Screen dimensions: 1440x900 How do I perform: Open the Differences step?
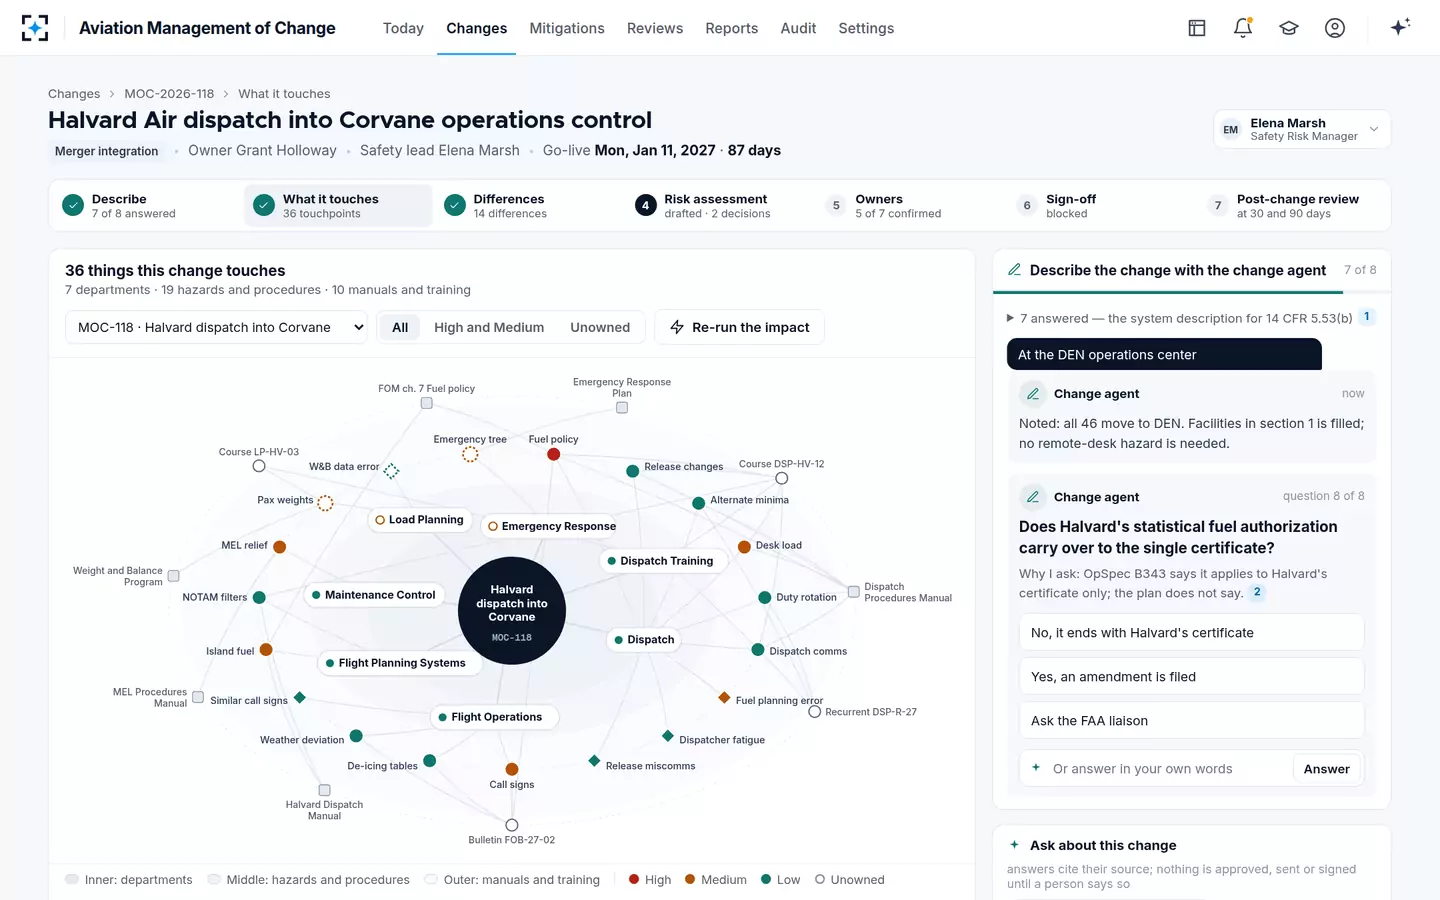pyautogui.click(x=531, y=205)
